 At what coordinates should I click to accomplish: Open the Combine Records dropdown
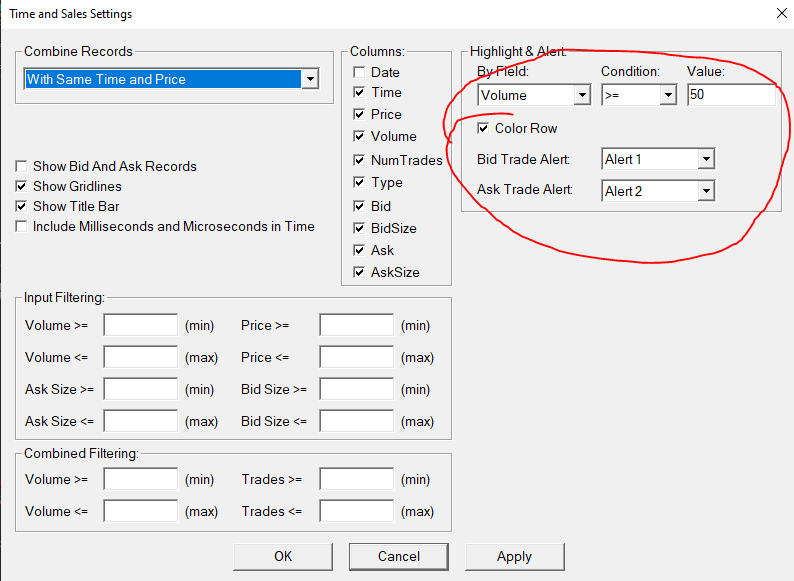point(171,79)
